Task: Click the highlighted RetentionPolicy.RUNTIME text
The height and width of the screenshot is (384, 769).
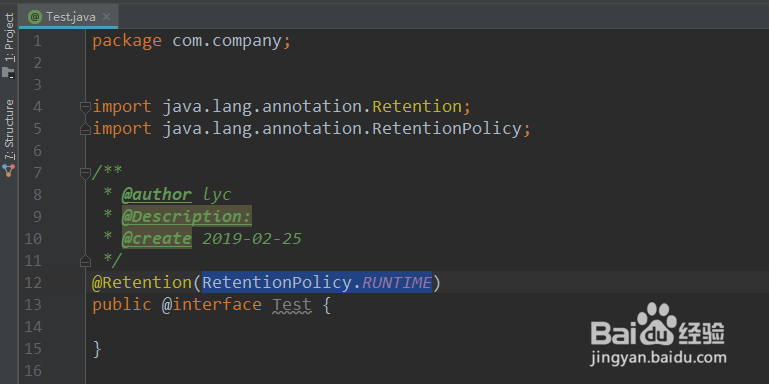Action: tap(317, 282)
